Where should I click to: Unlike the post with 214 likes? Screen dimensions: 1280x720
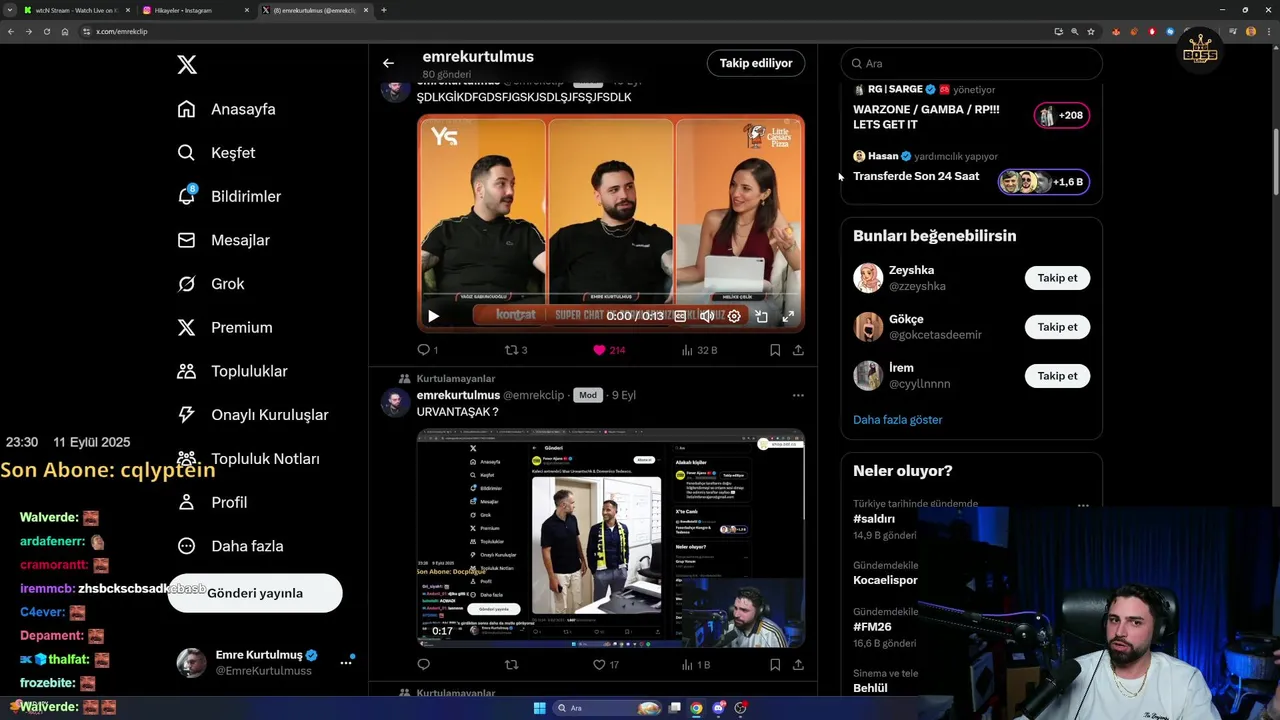click(609, 350)
